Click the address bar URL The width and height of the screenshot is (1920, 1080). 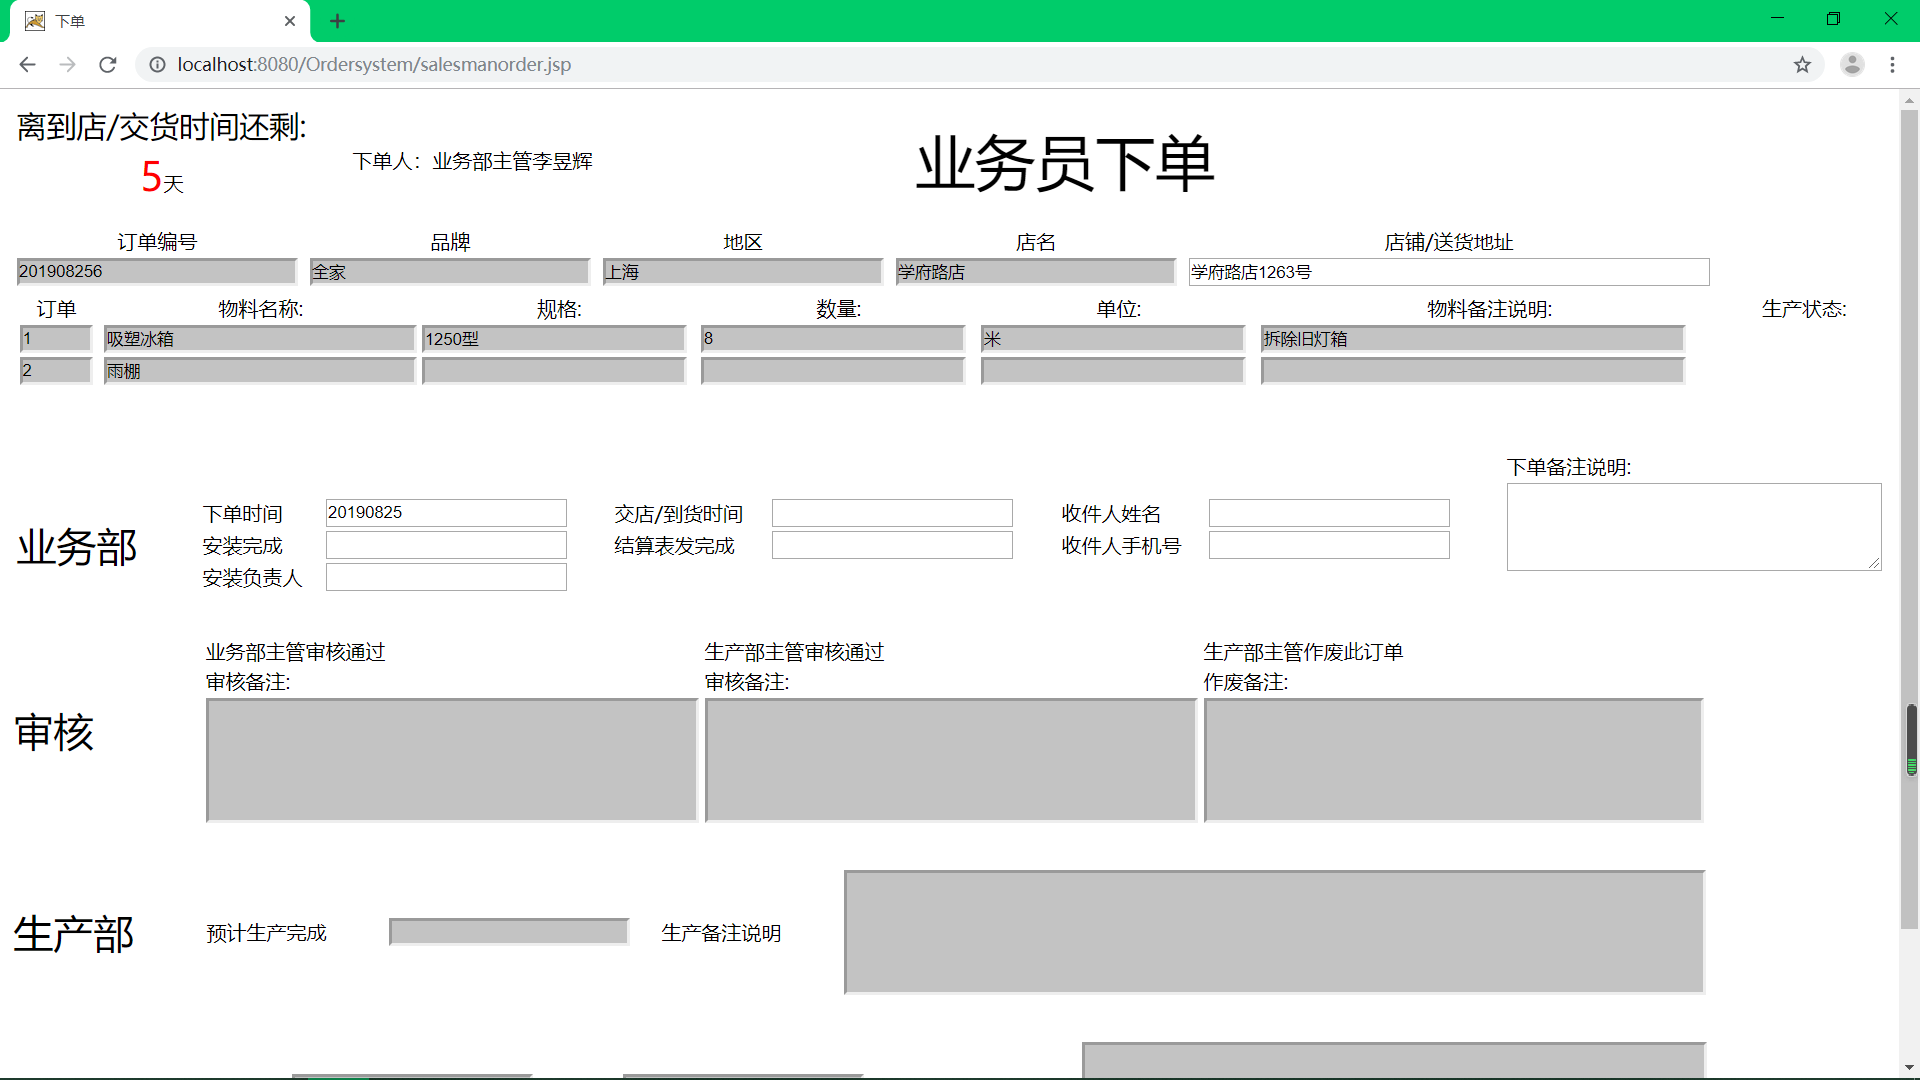tap(374, 65)
